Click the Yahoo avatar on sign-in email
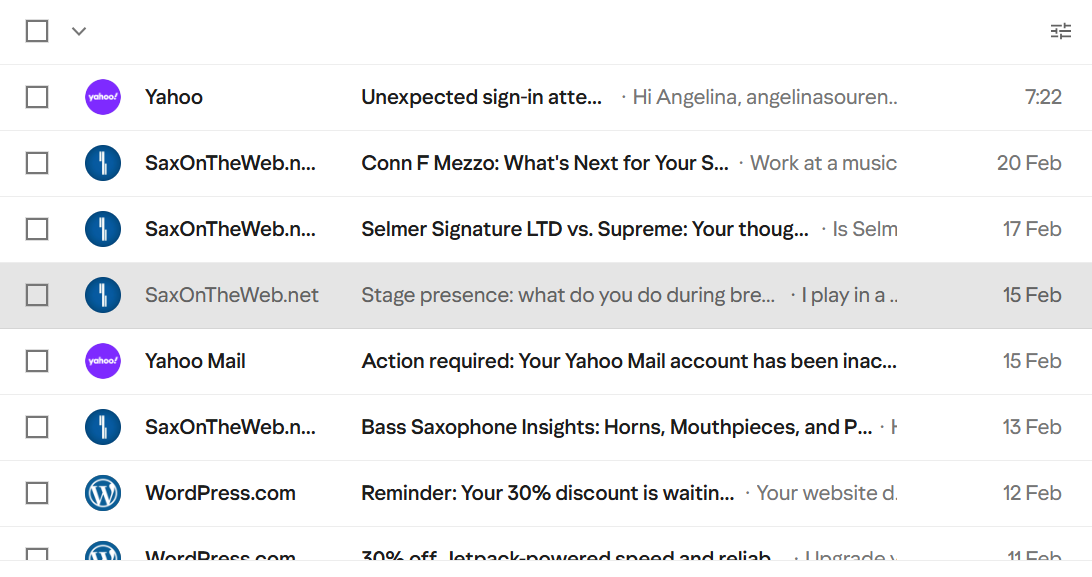The width and height of the screenshot is (1092, 577). [103, 97]
